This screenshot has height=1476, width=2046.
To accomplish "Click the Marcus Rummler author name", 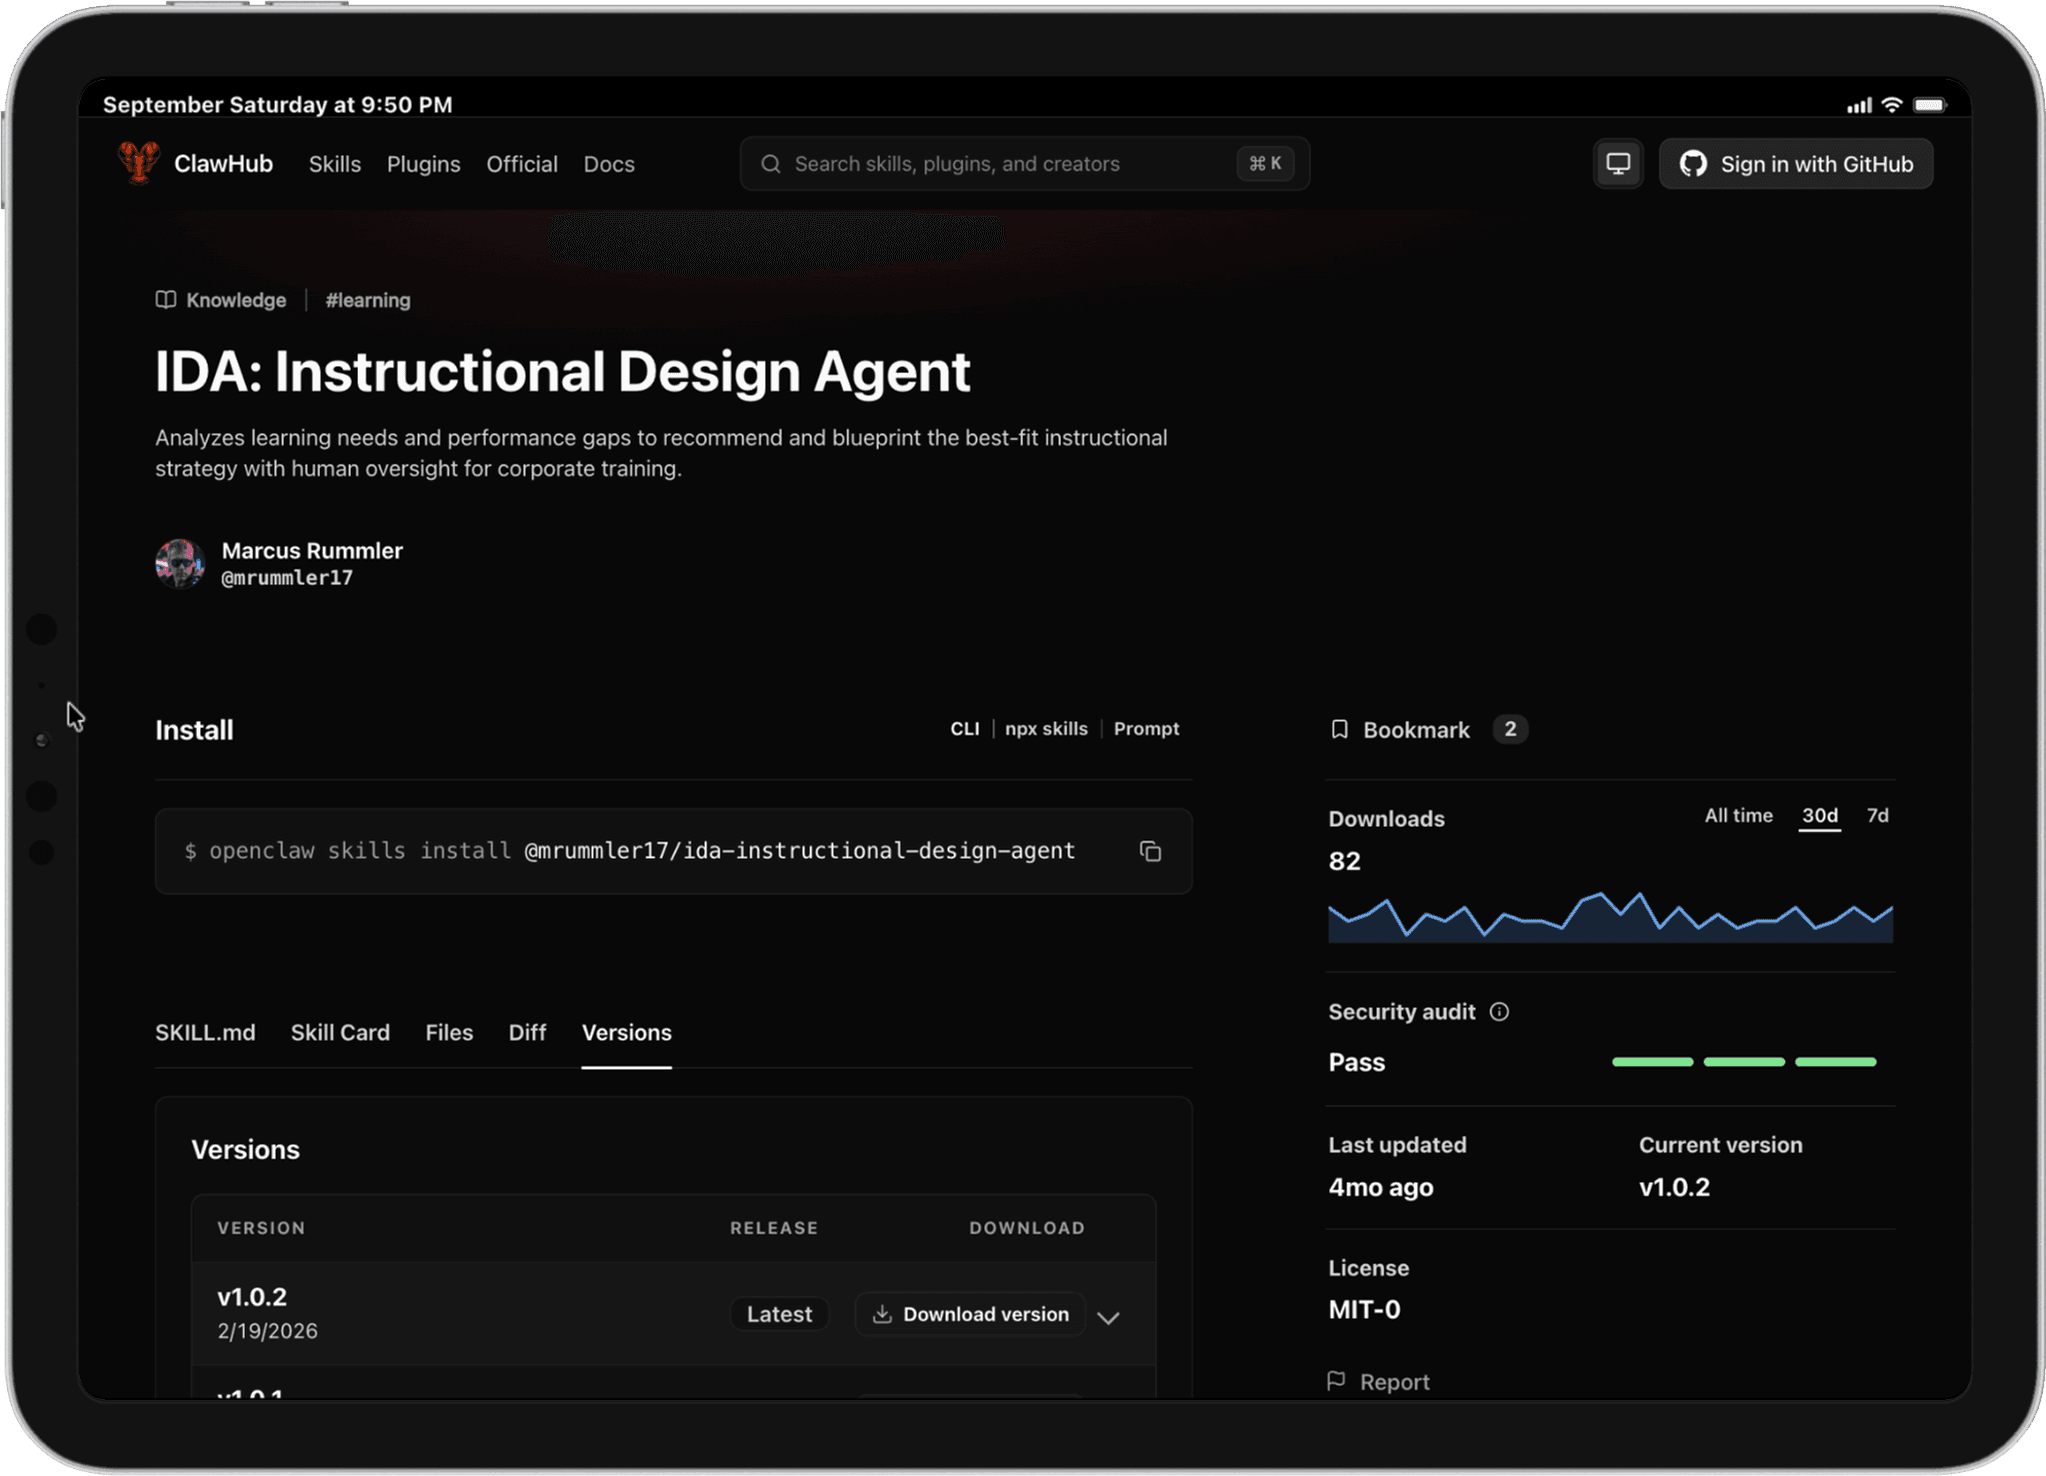I will (312, 551).
